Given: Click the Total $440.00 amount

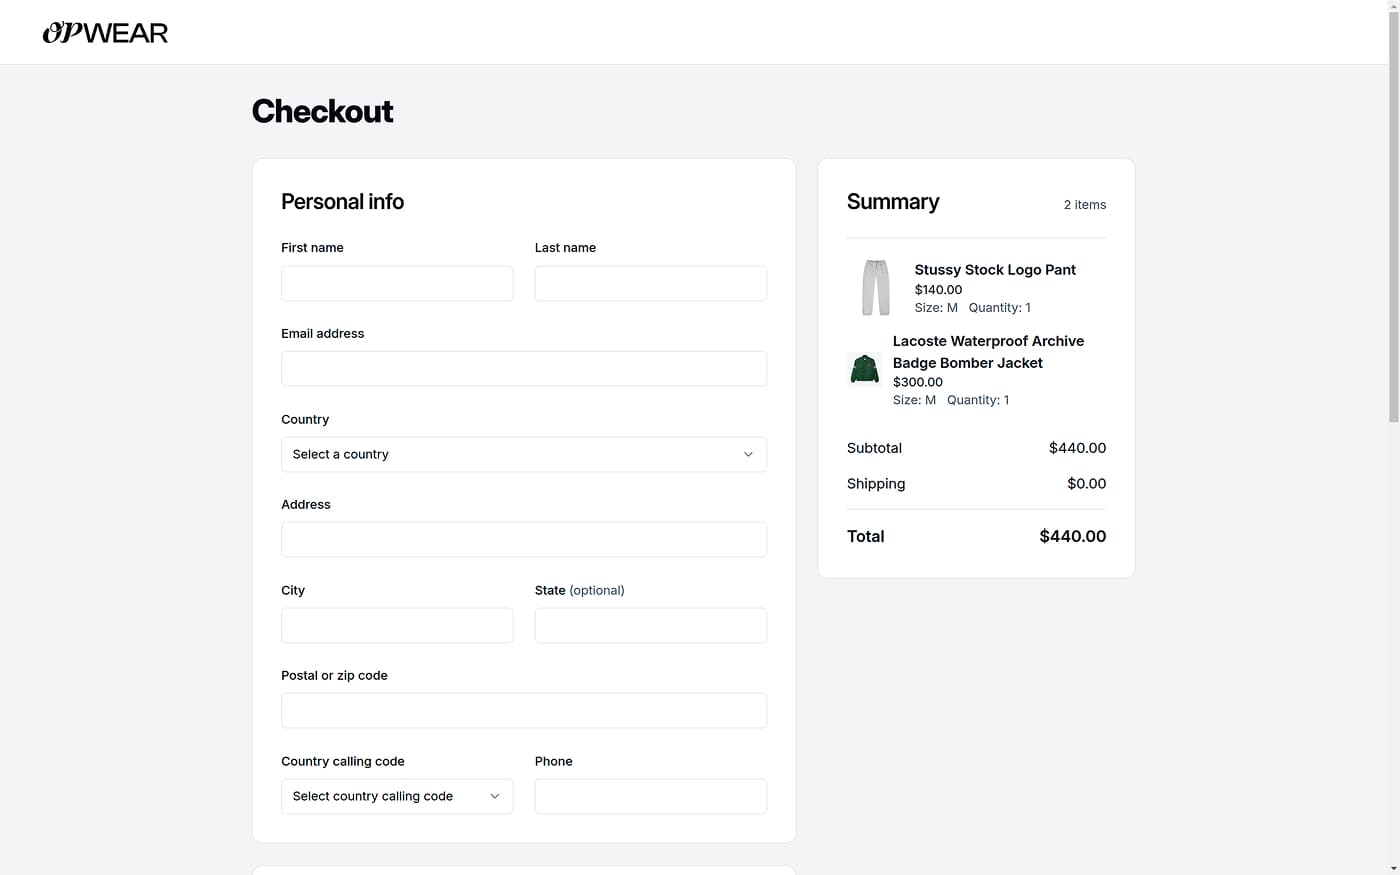Looking at the screenshot, I should [1072, 537].
